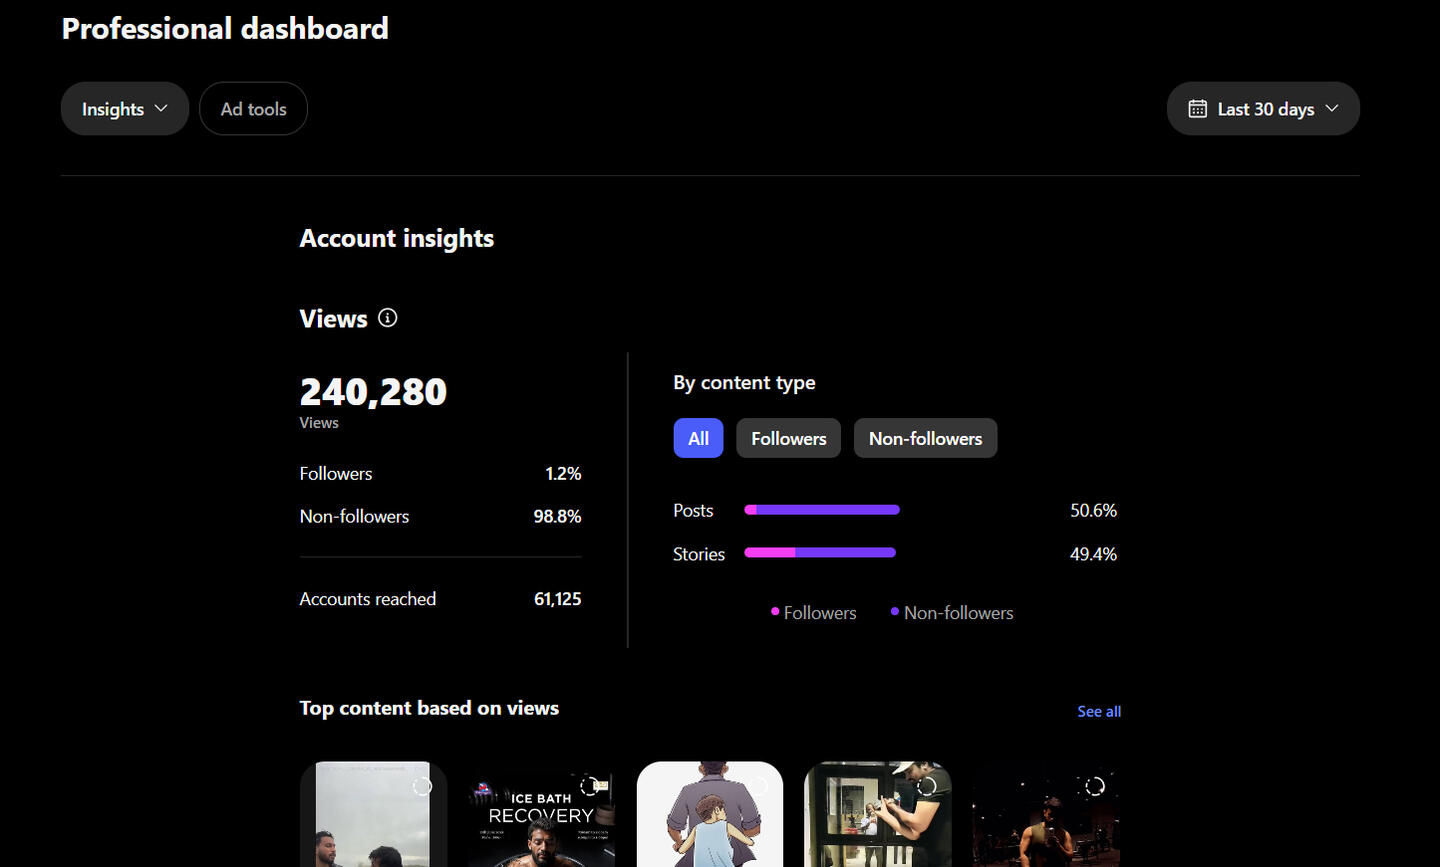Click the purple Non-followers legend dot
1440x867 pixels.
(895, 611)
